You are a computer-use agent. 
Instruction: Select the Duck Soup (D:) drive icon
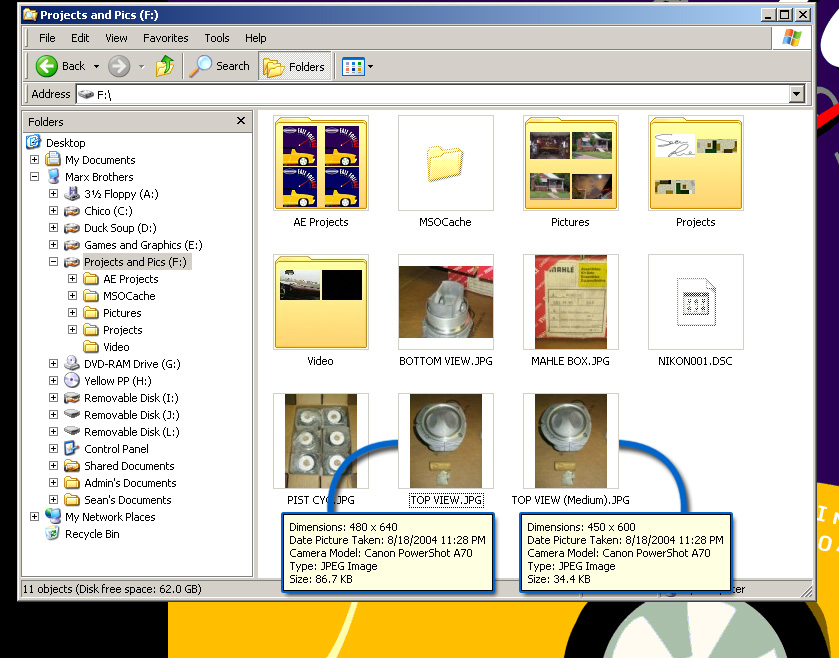(72, 228)
